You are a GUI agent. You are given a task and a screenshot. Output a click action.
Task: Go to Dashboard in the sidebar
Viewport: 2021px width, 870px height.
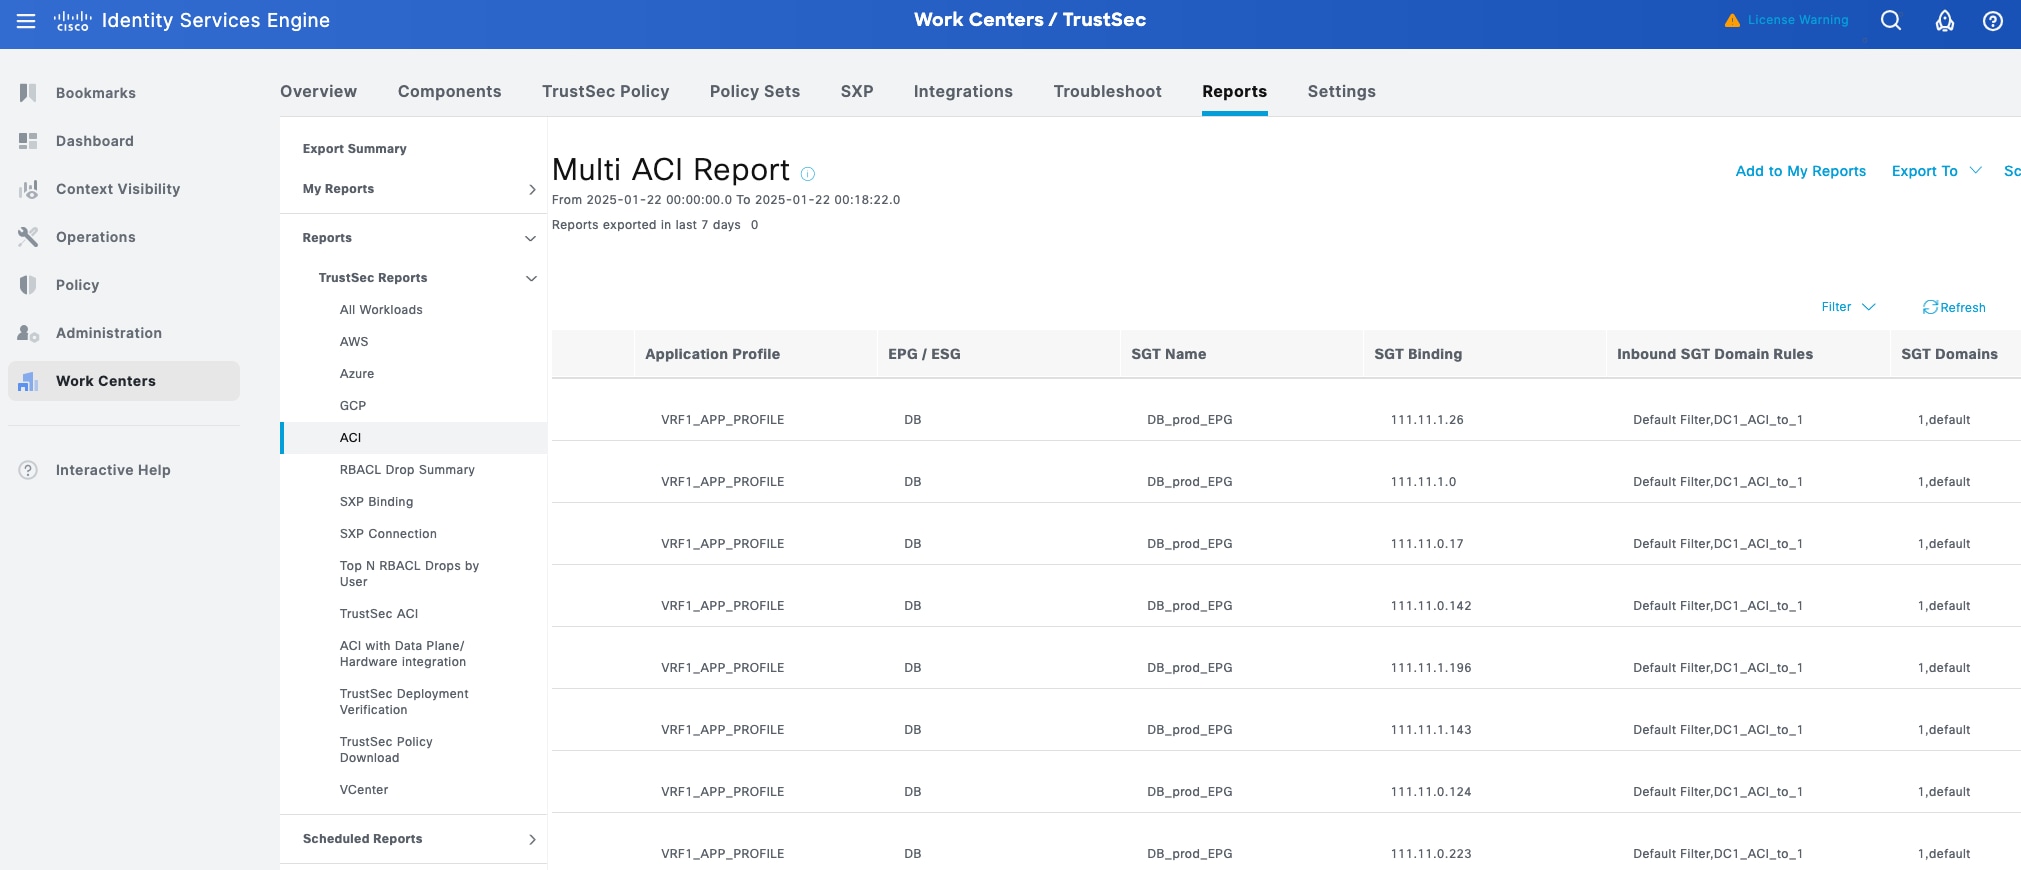click(x=94, y=141)
